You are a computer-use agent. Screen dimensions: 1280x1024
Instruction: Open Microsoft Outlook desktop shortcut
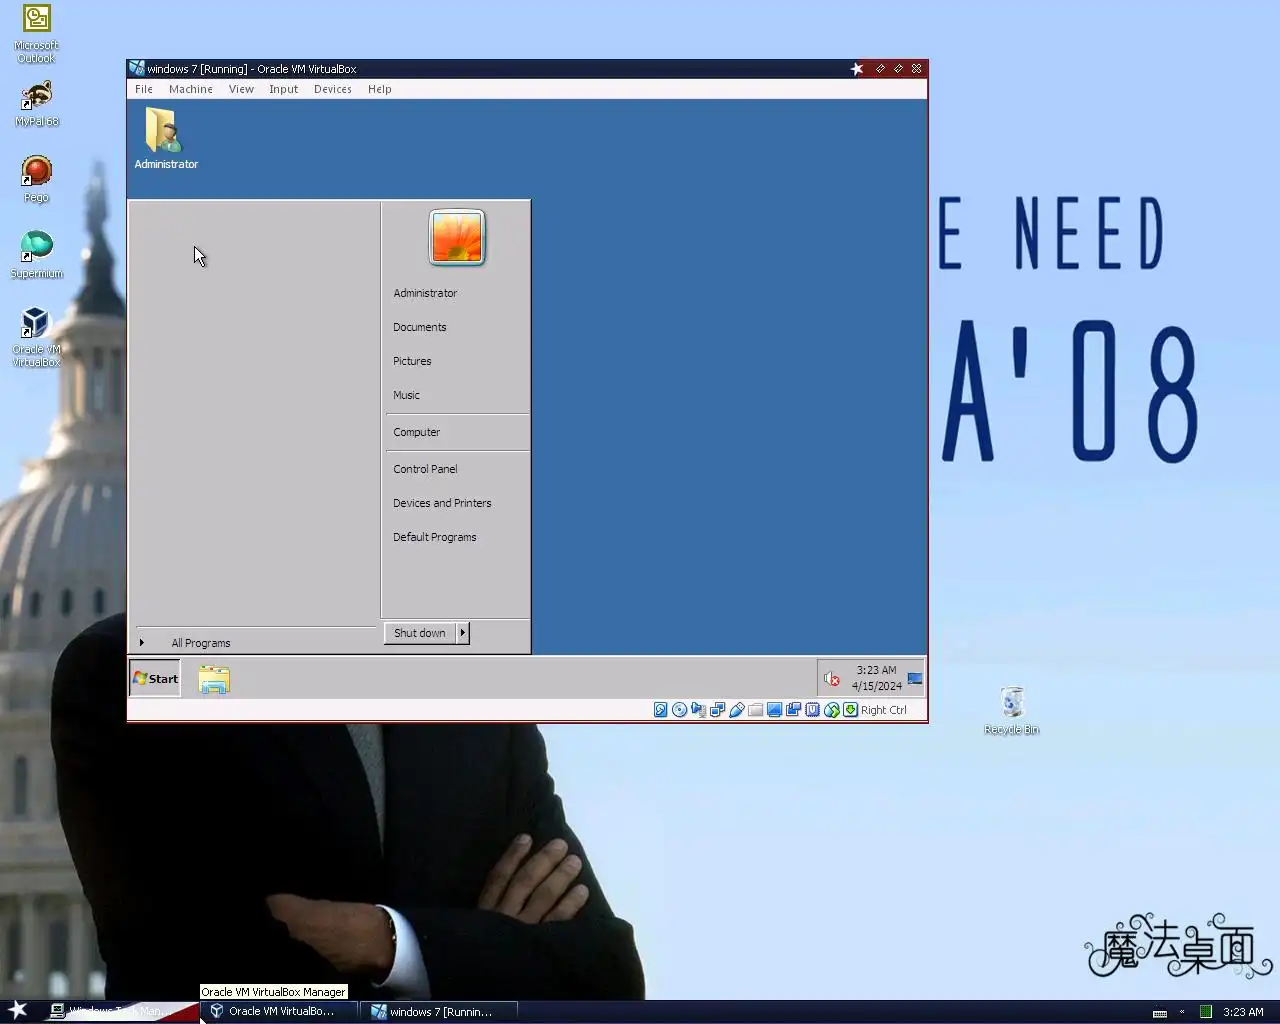coord(36,34)
